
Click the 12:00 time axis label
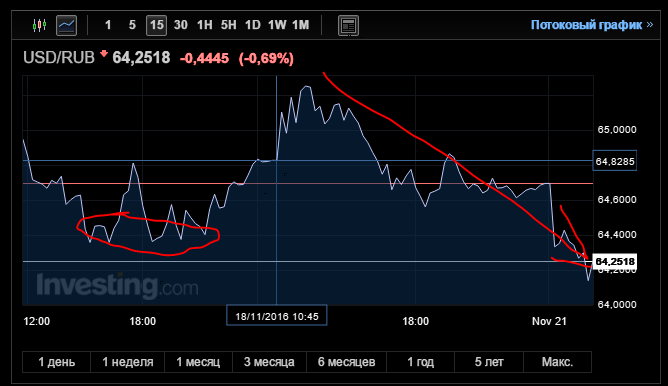pos(37,321)
